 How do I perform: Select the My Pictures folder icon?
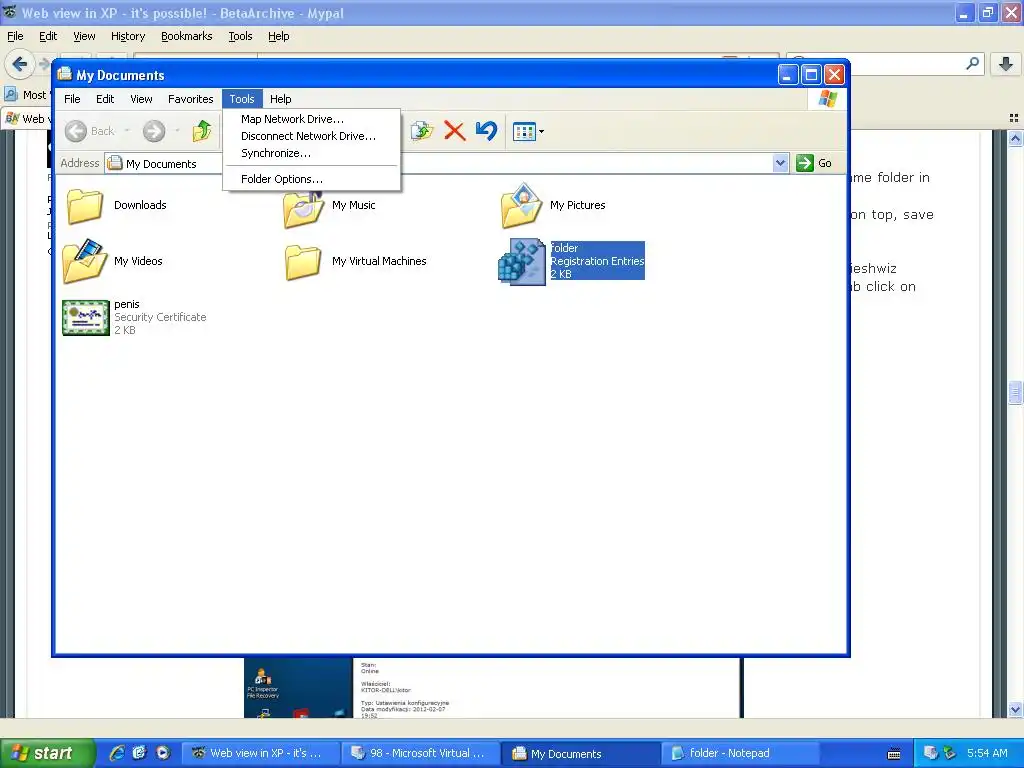521,206
